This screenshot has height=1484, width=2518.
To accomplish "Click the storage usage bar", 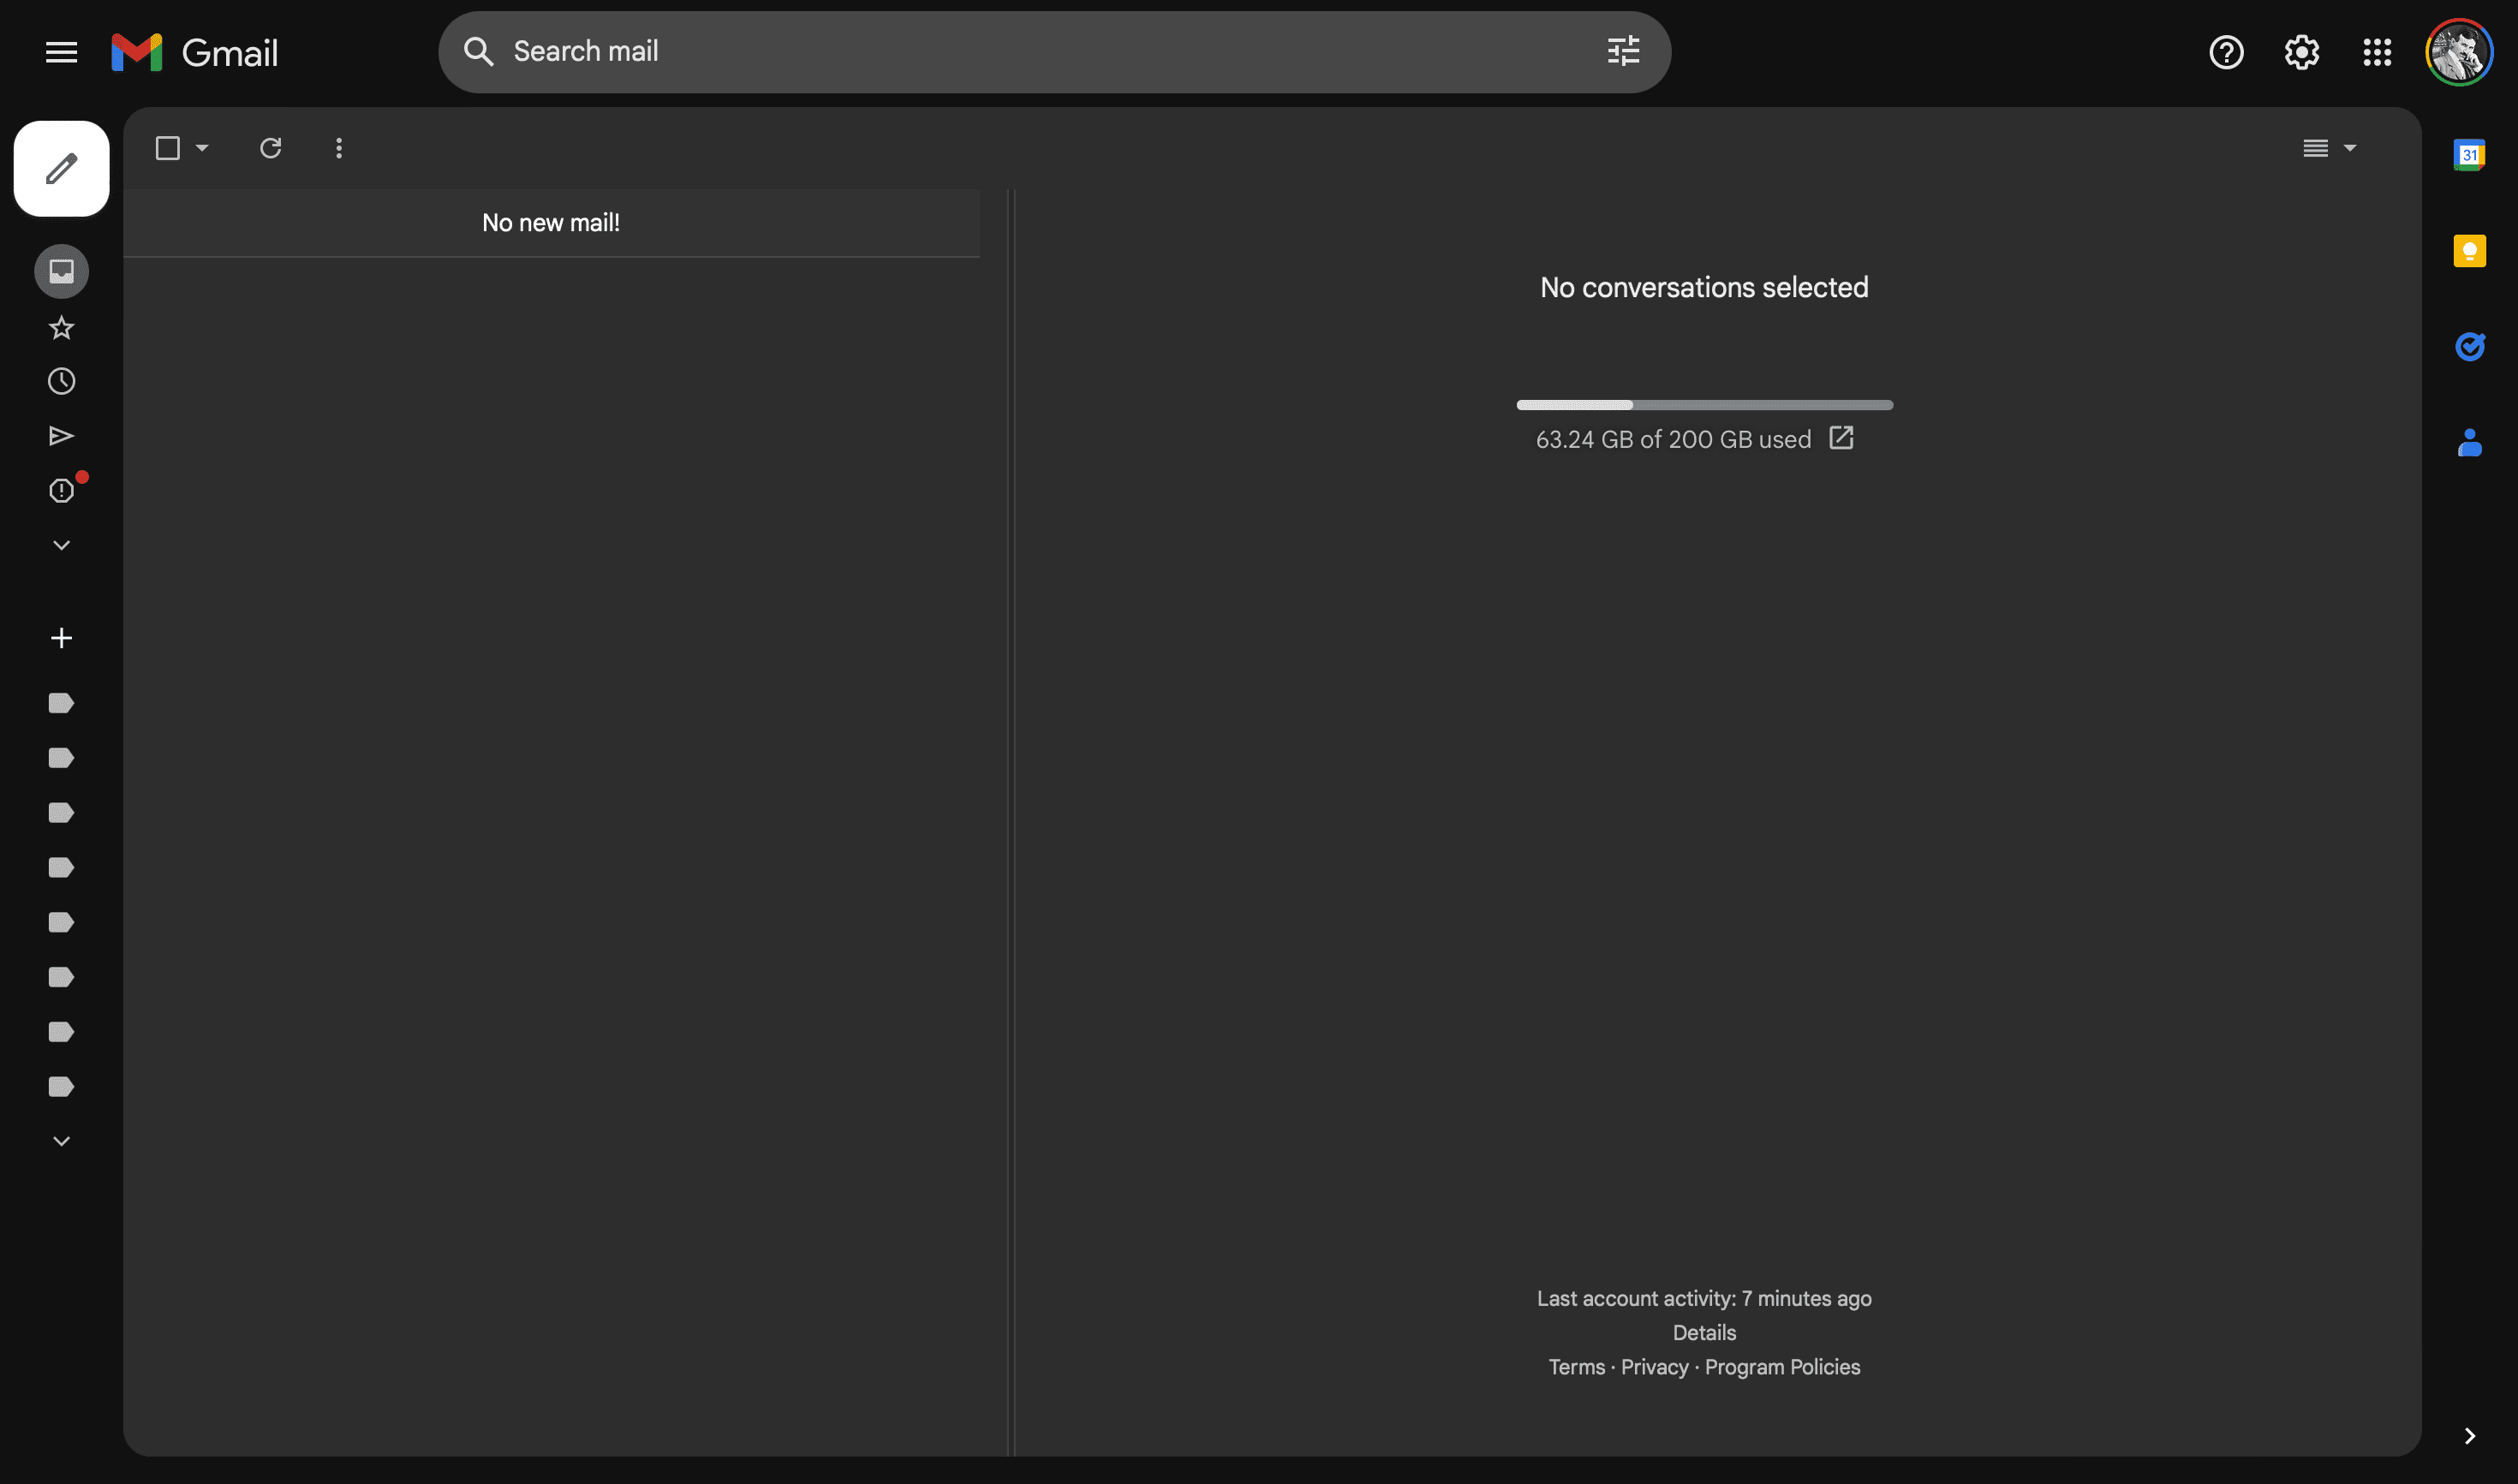I will point(1704,405).
